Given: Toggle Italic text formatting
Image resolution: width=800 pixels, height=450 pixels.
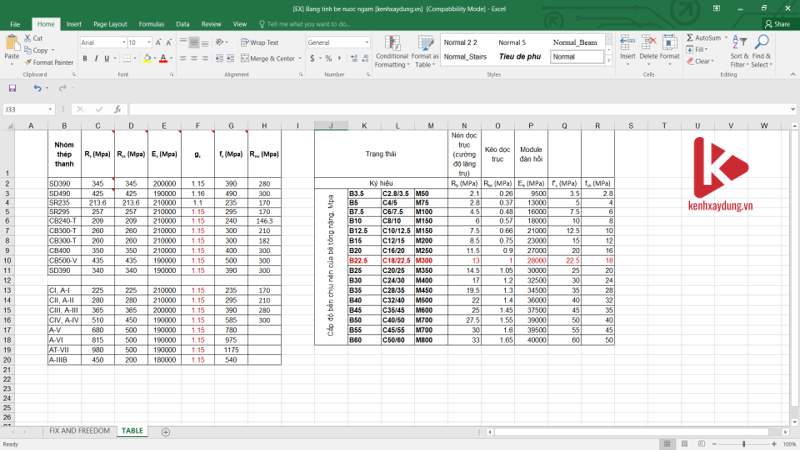Looking at the screenshot, I should tap(95, 59).
